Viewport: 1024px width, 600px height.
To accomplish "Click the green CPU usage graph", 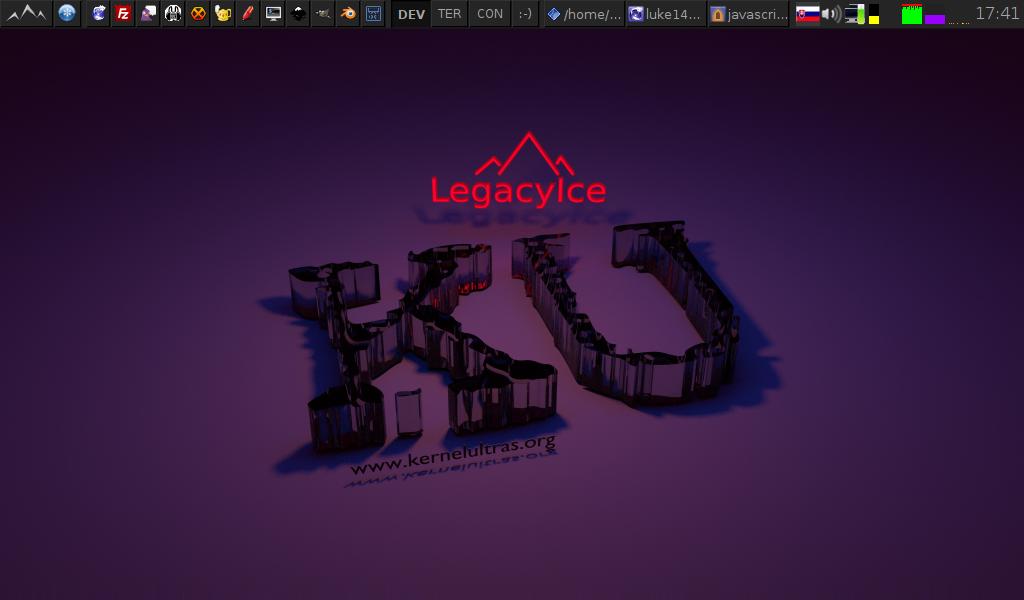I will (x=912, y=14).
